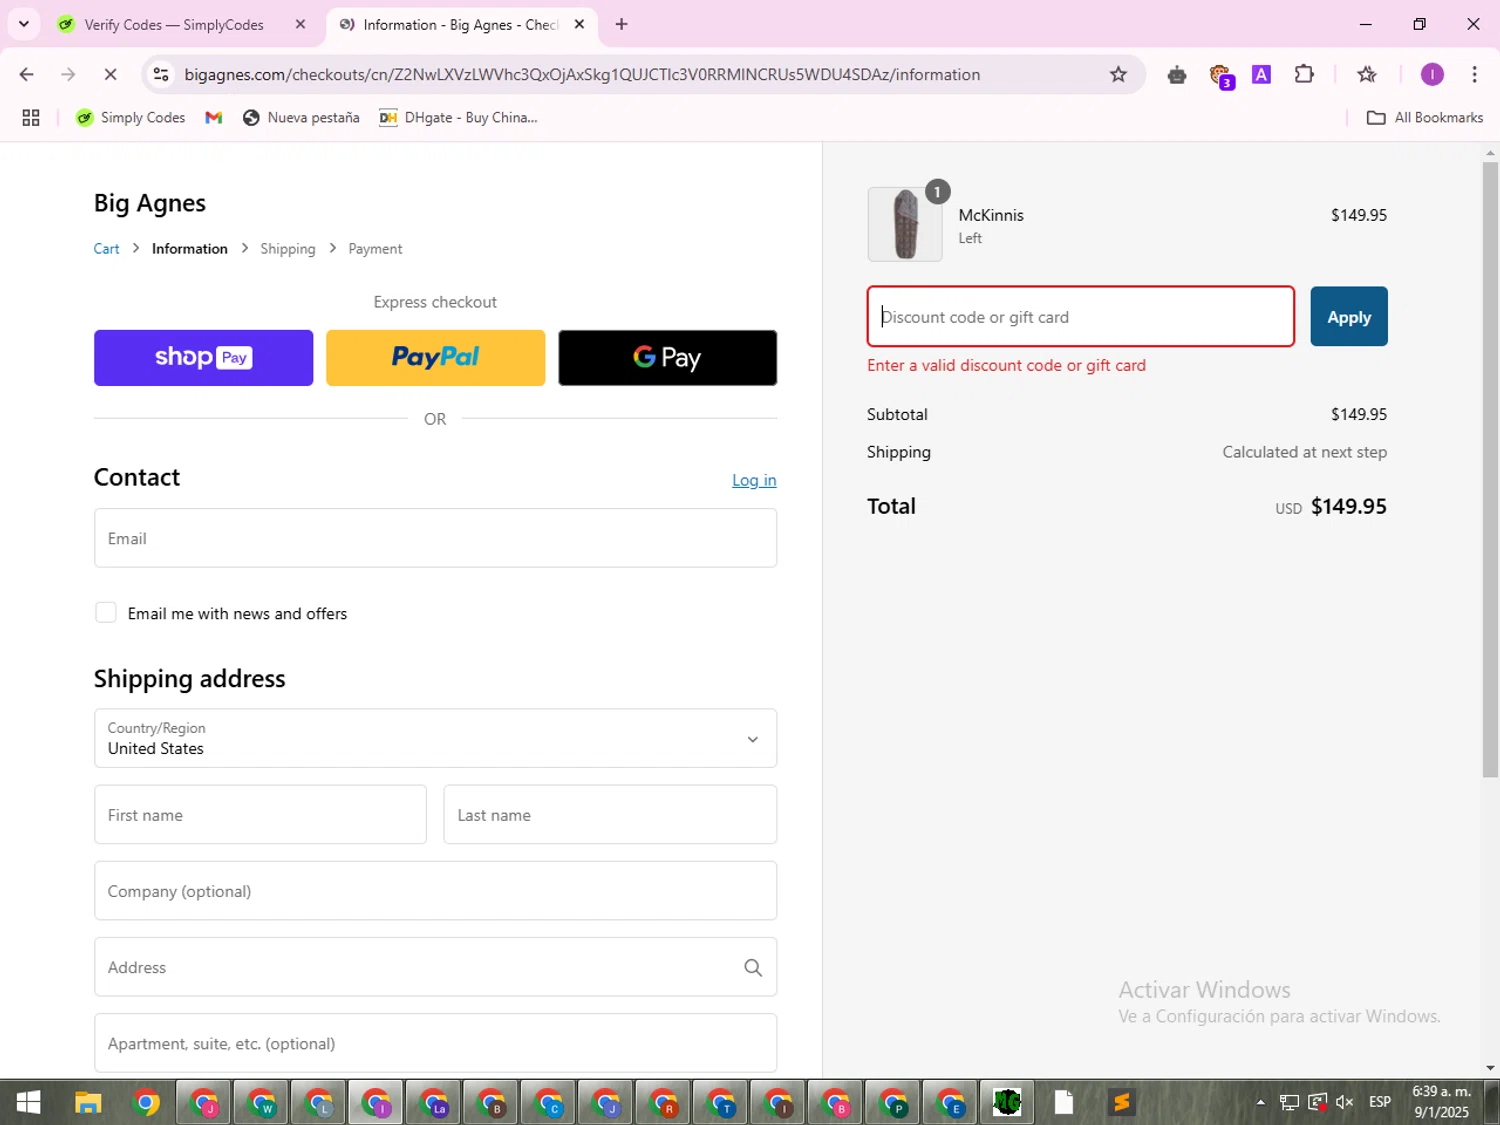Open the bookmarks star list icon
The image size is (1500, 1125).
[1367, 74]
